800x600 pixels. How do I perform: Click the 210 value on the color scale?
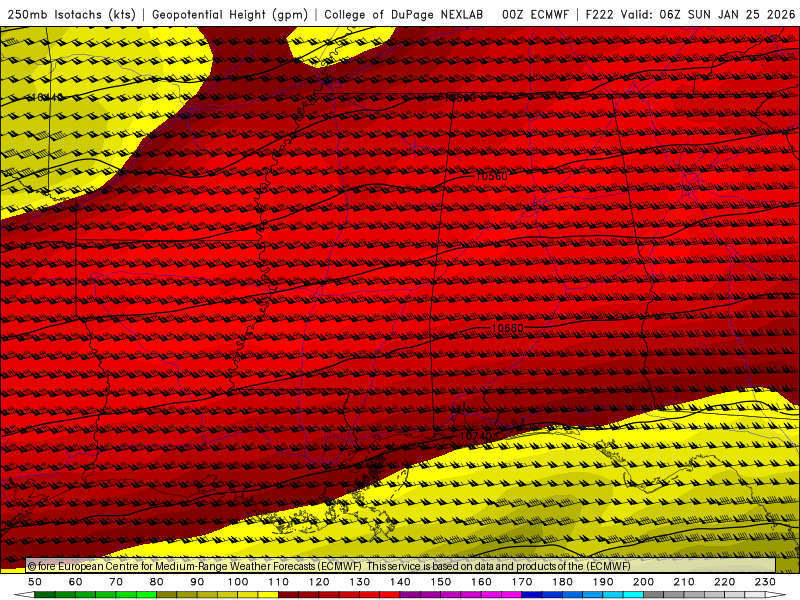tap(684, 582)
